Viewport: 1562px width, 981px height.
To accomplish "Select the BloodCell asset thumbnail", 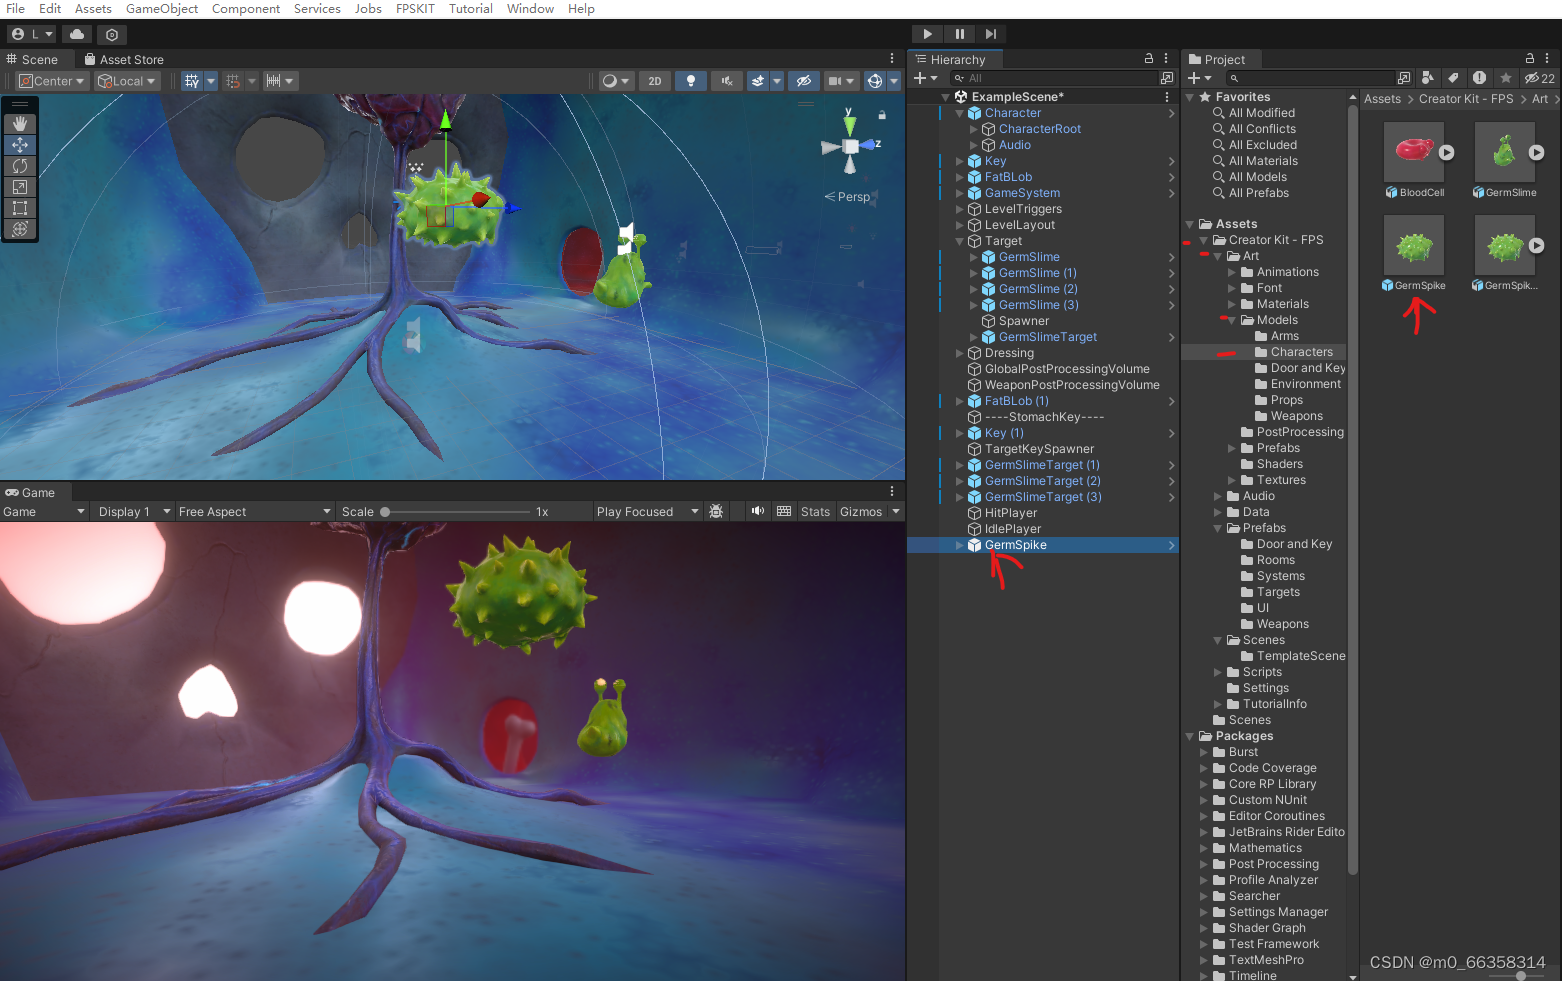I will point(1413,152).
